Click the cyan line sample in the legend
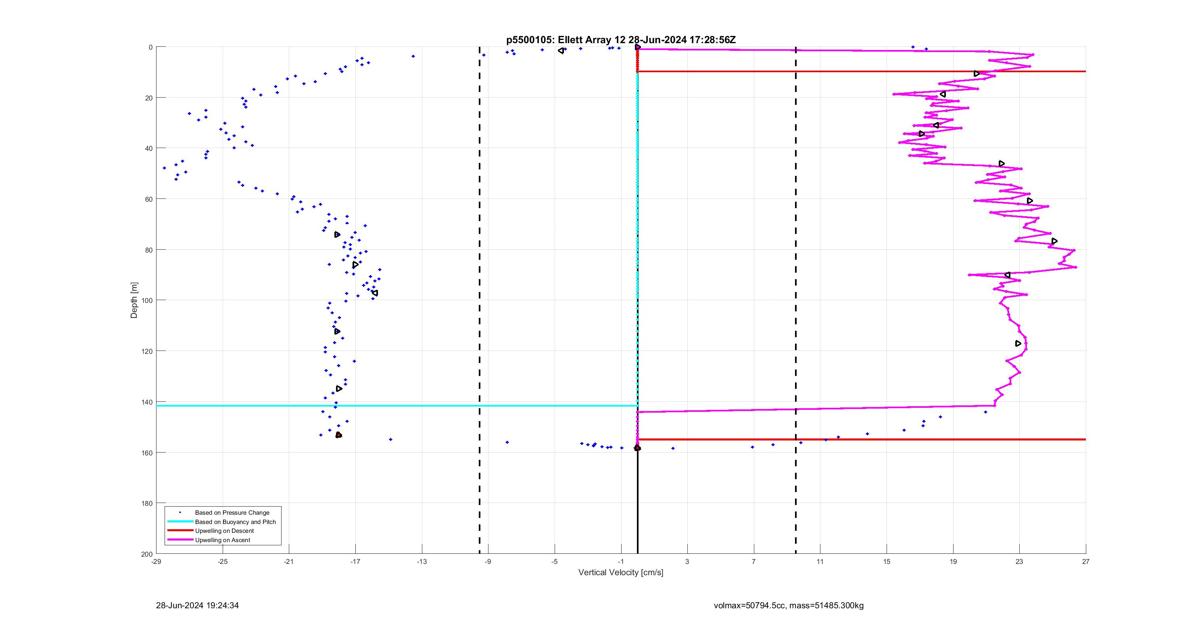The image size is (1200, 622). pyautogui.click(x=179, y=522)
